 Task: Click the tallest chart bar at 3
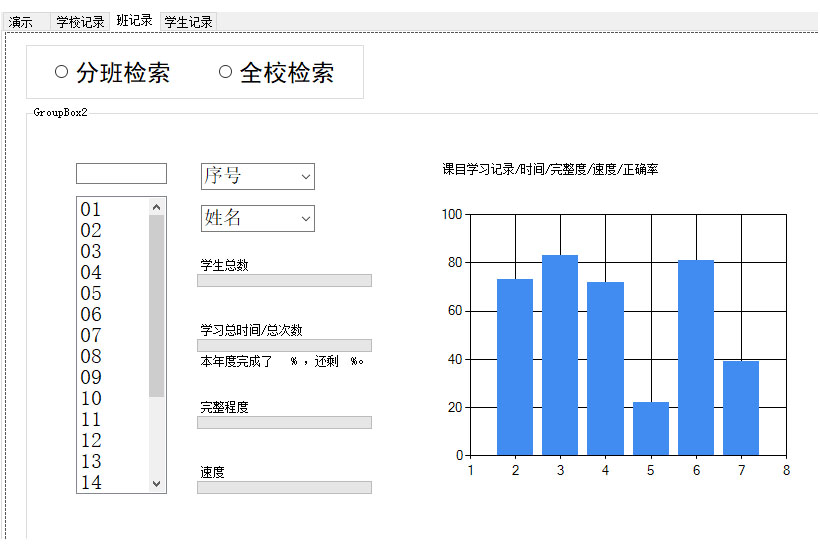[x=560, y=355]
